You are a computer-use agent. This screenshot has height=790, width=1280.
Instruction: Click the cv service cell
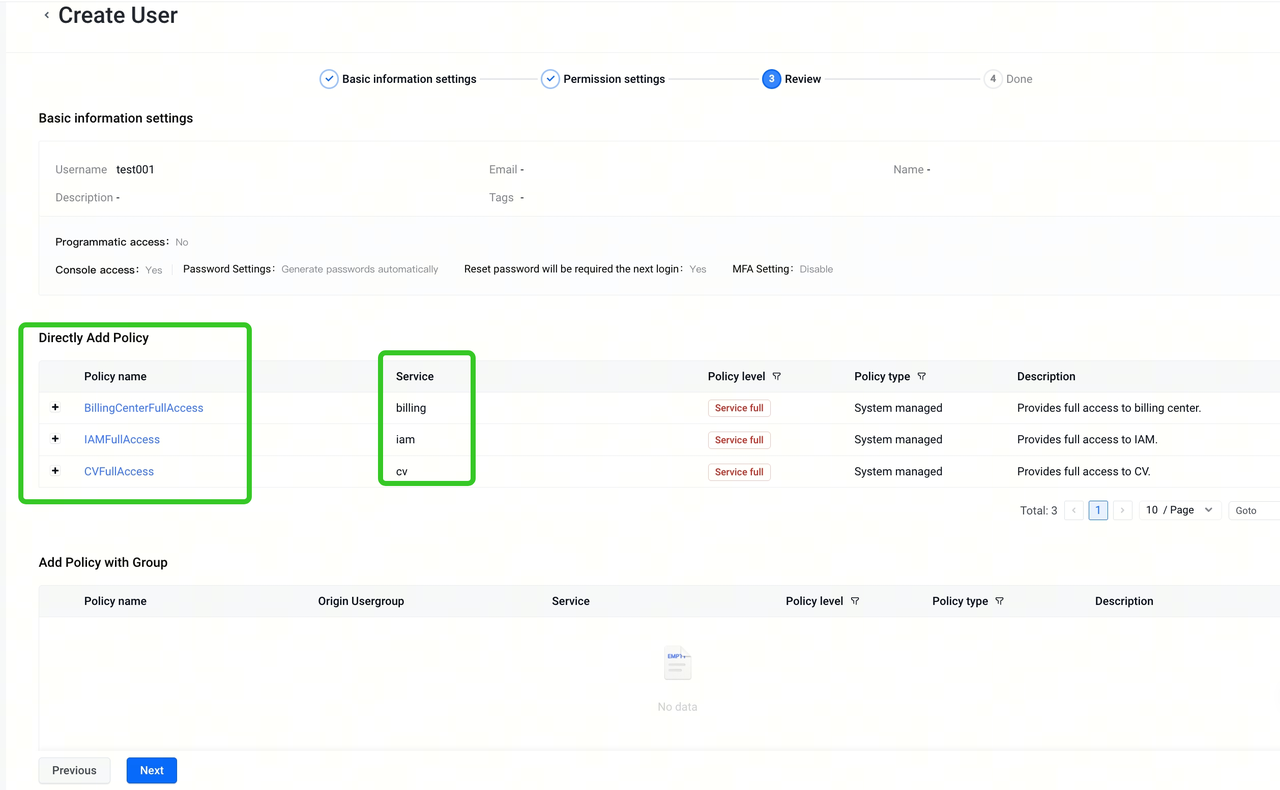pos(402,471)
